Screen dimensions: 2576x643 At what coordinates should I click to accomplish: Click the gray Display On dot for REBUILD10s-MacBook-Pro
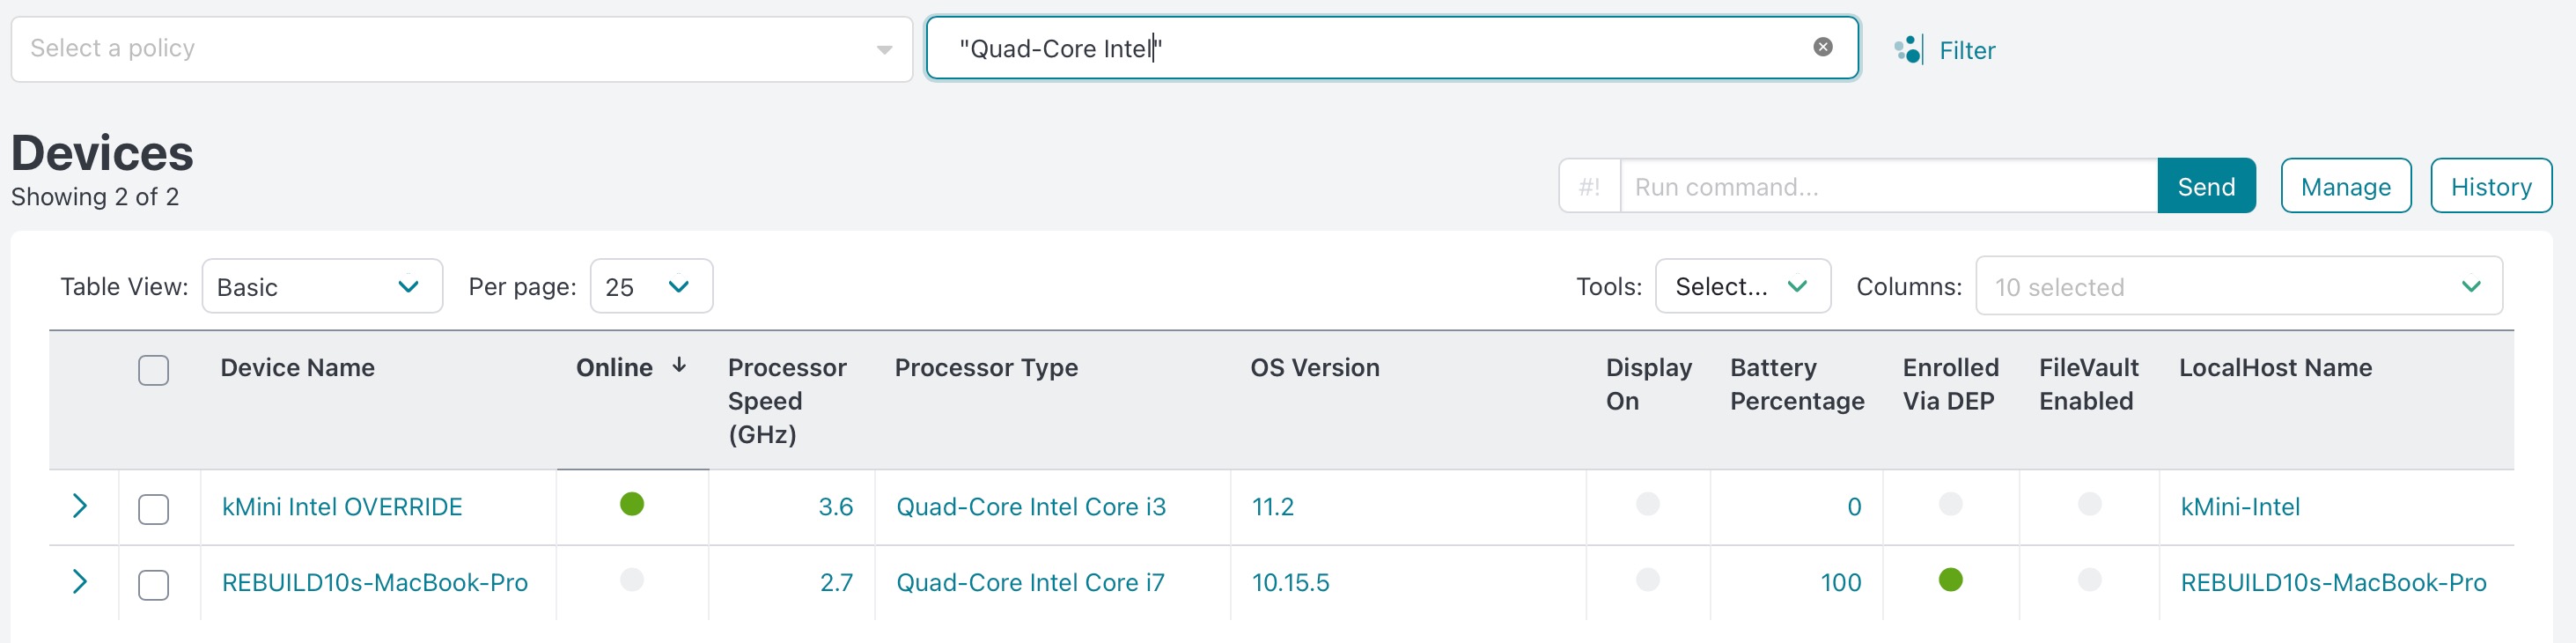[x=1647, y=580]
